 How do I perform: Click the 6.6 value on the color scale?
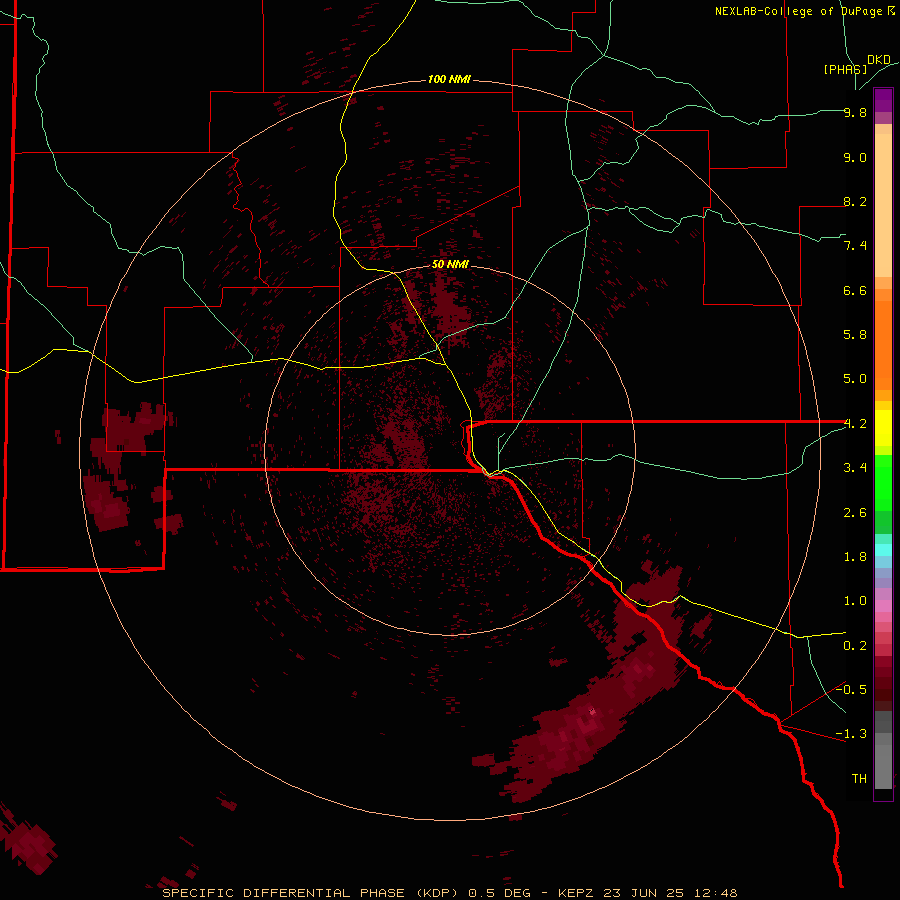[x=855, y=290]
